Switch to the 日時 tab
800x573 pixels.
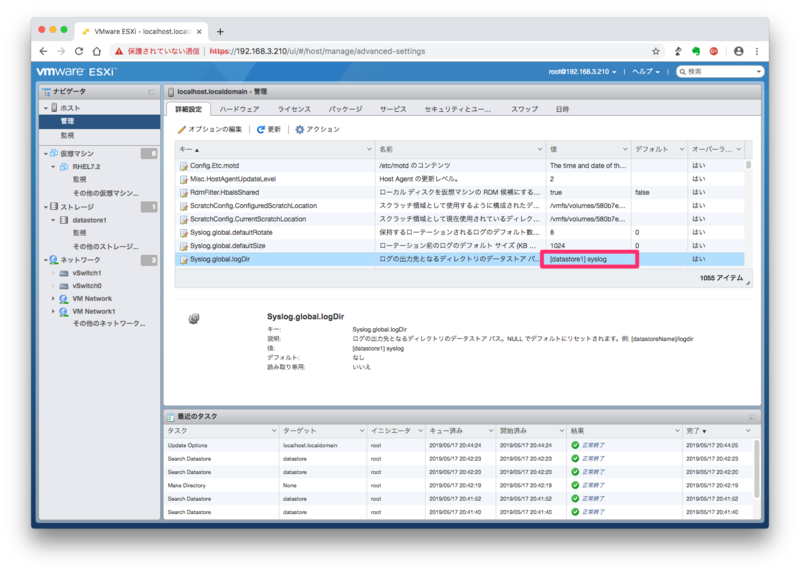562,109
